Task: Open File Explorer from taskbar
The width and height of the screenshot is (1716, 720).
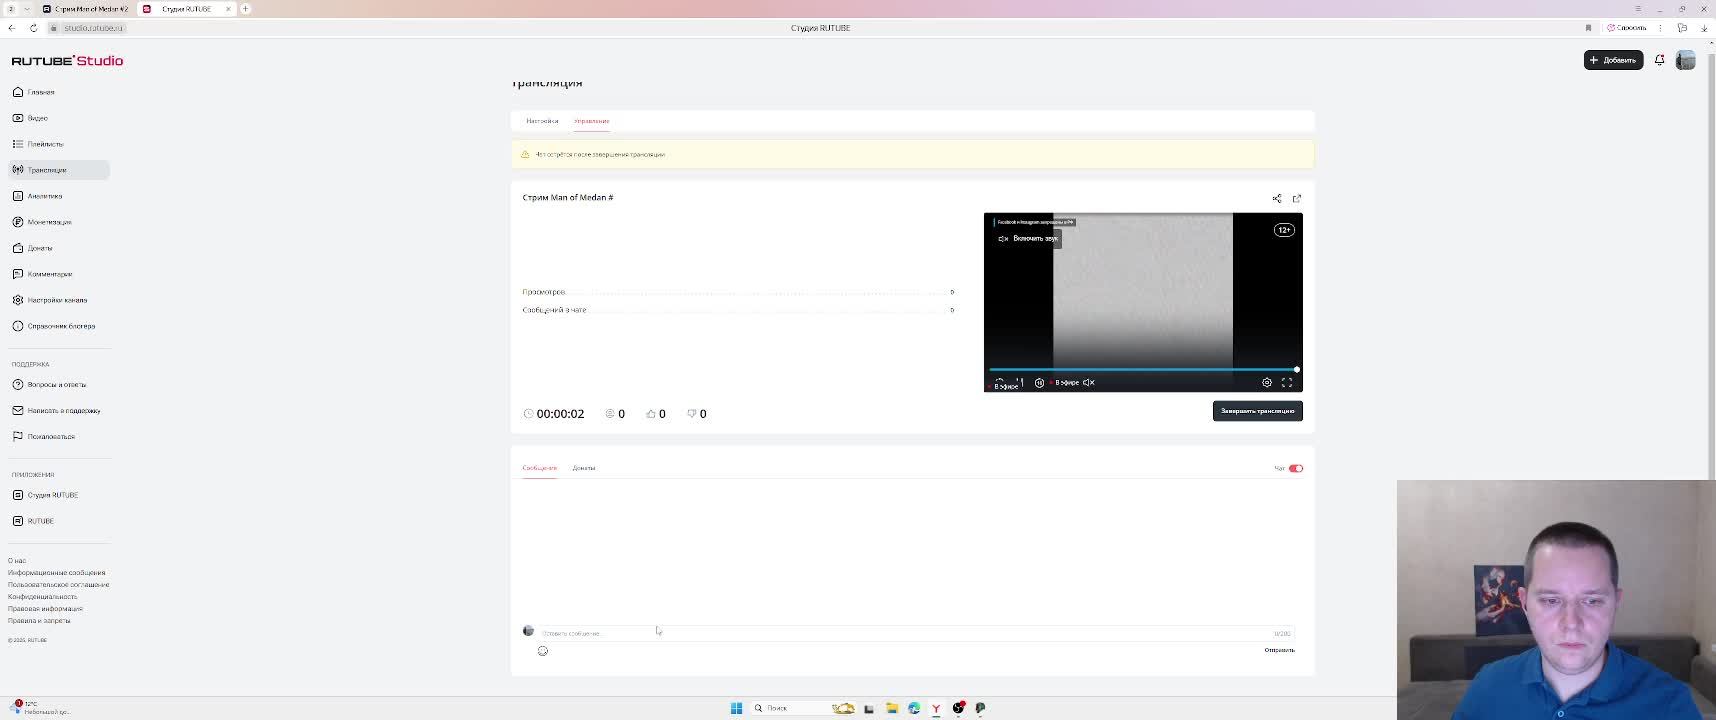Action: pos(891,708)
